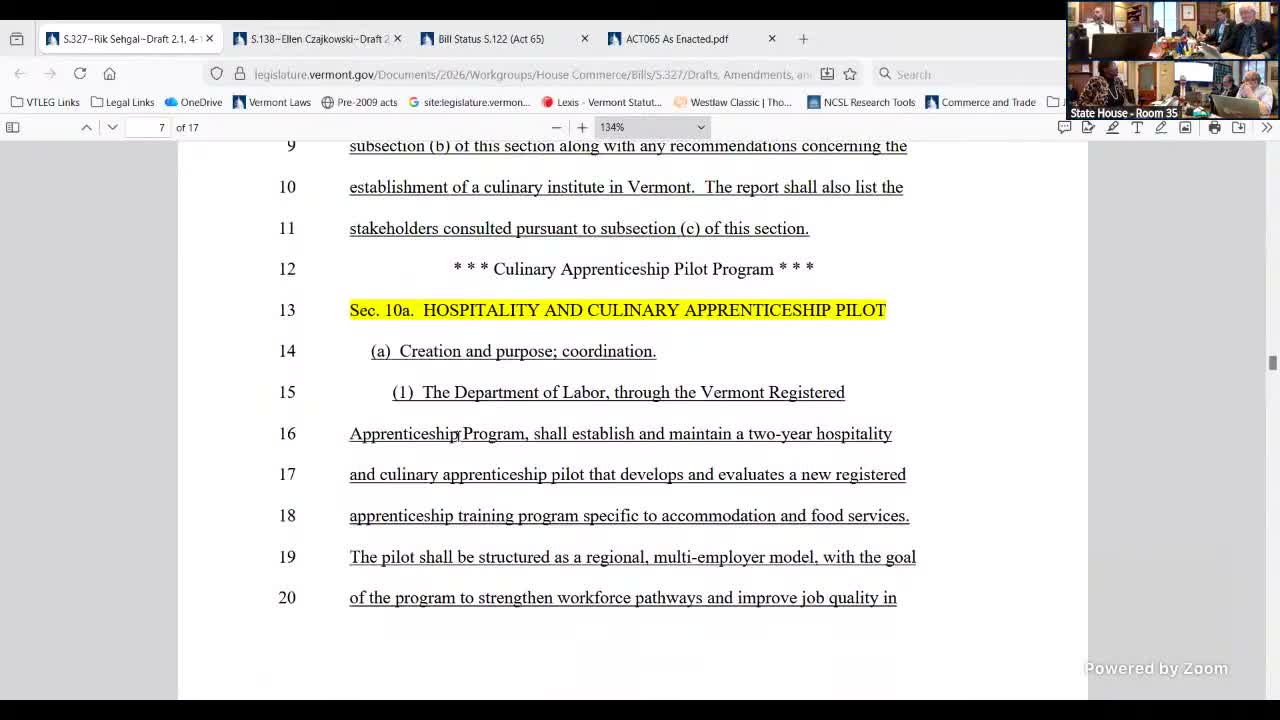Zoom in on the PDF
Screen dimensions: 1280x720
[x=582, y=127]
